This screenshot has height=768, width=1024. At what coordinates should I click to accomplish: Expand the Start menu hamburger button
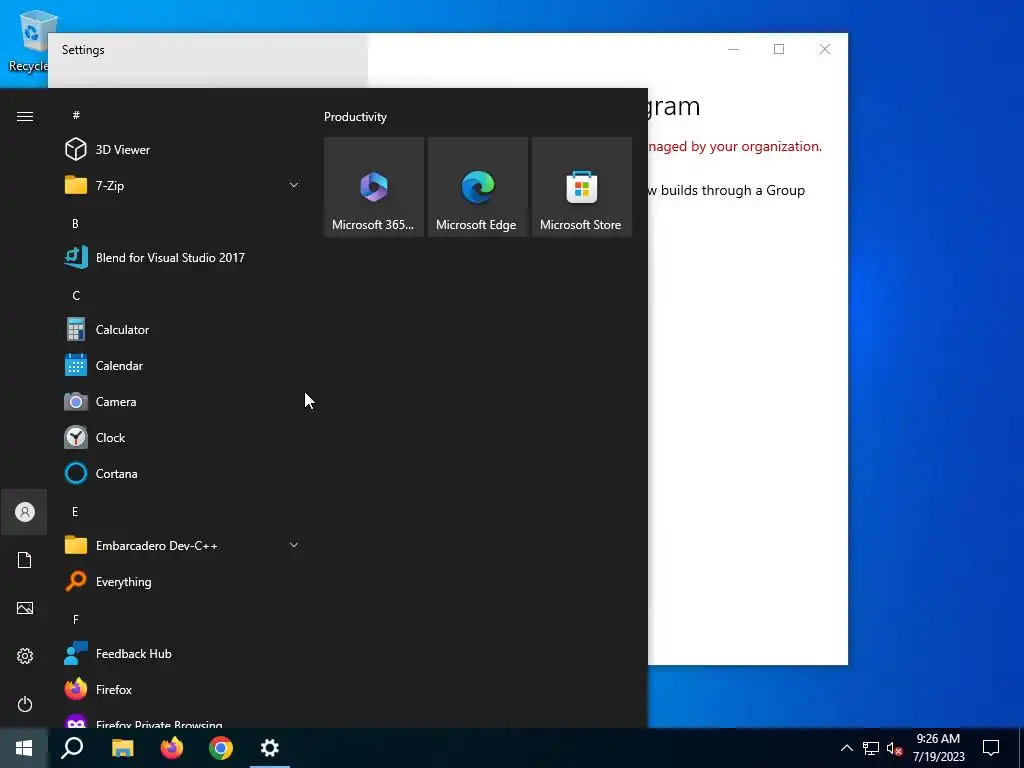(x=25, y=116)
